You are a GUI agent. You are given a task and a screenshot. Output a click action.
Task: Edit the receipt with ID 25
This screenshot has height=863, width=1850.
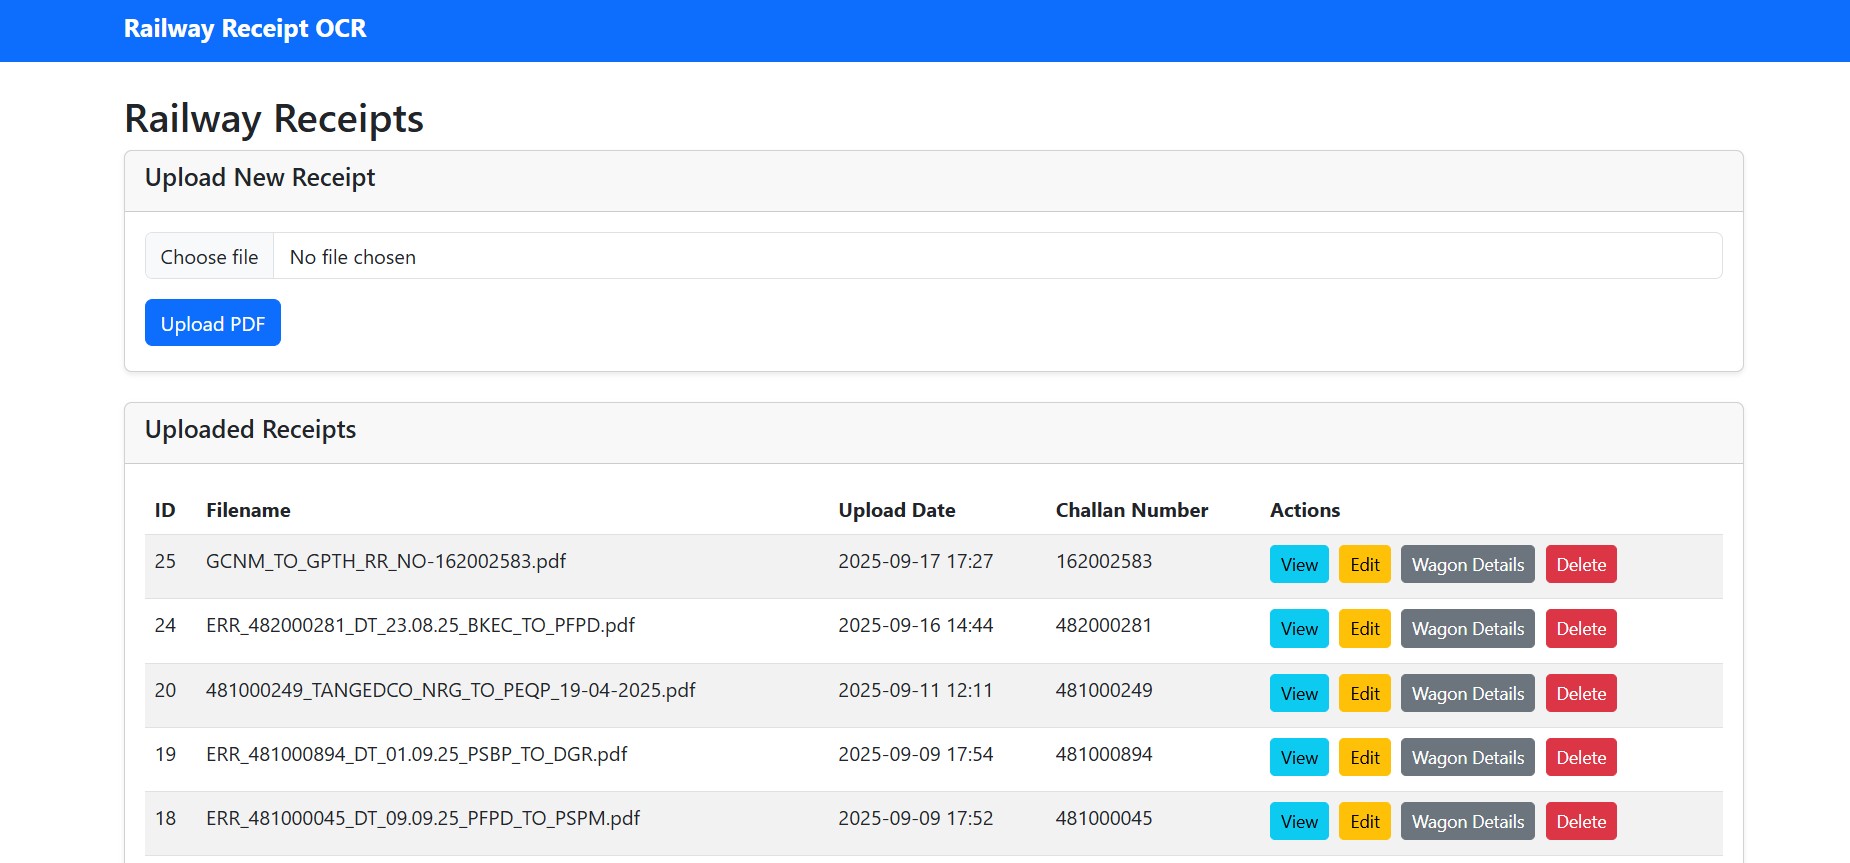(1364, 565)
